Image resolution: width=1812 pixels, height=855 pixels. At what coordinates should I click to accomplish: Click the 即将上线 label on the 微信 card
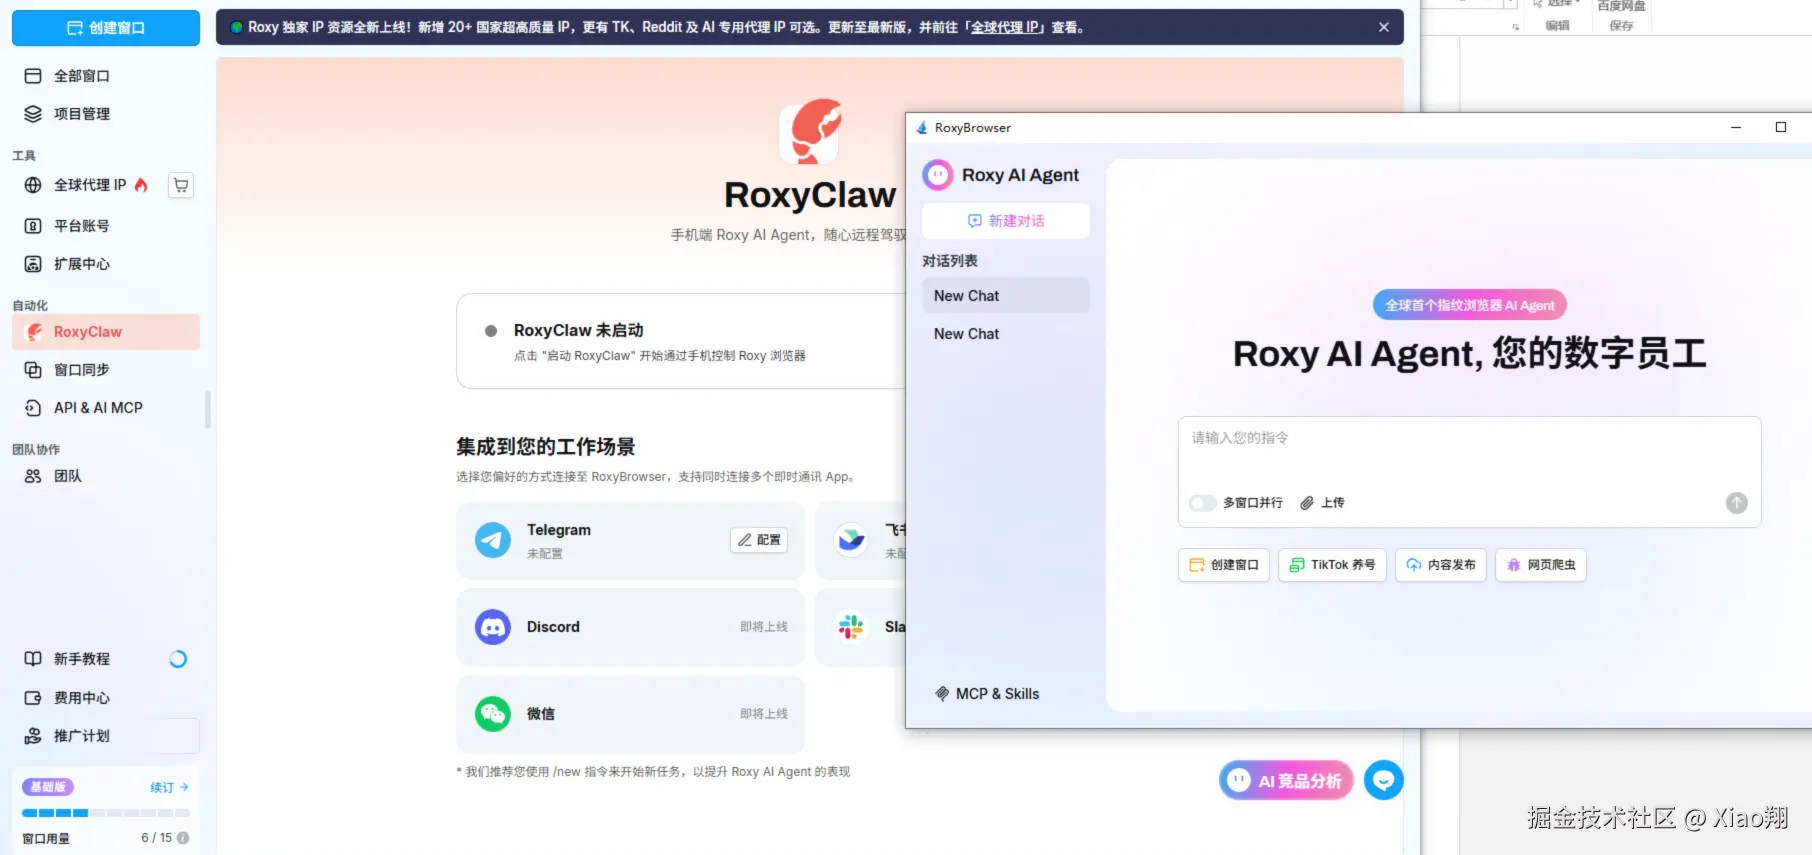764,714
